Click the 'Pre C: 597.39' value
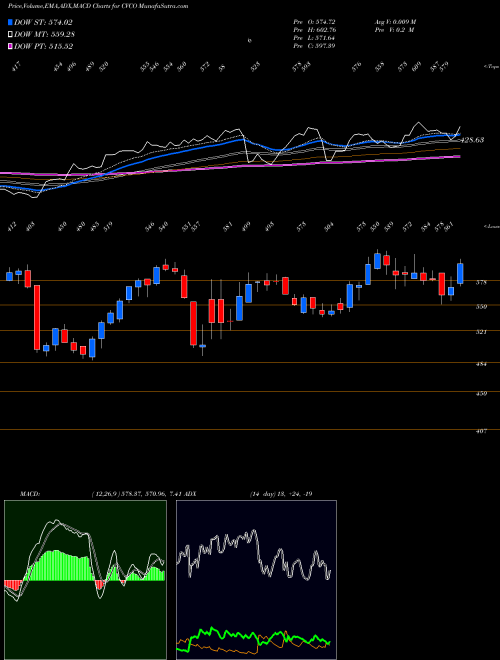Screen dimensions: 500x660 (314, 46)
